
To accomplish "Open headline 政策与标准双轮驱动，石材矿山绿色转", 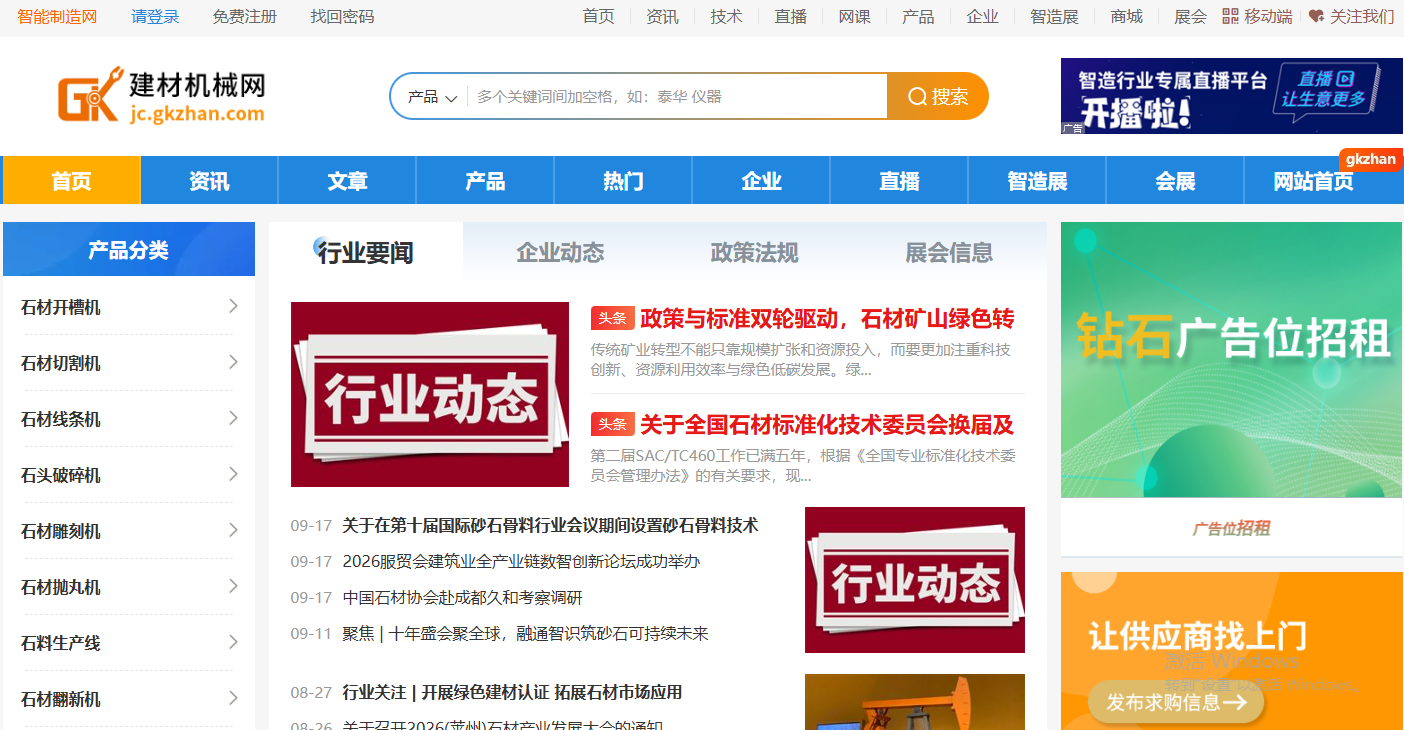I will point(827,319).
